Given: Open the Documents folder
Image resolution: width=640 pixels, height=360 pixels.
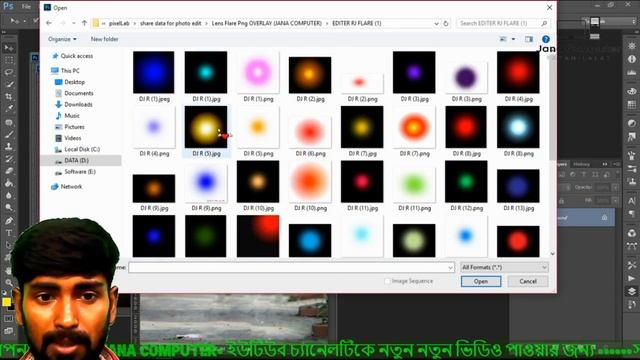Looking at the screenshot, I should coord(78,93).
